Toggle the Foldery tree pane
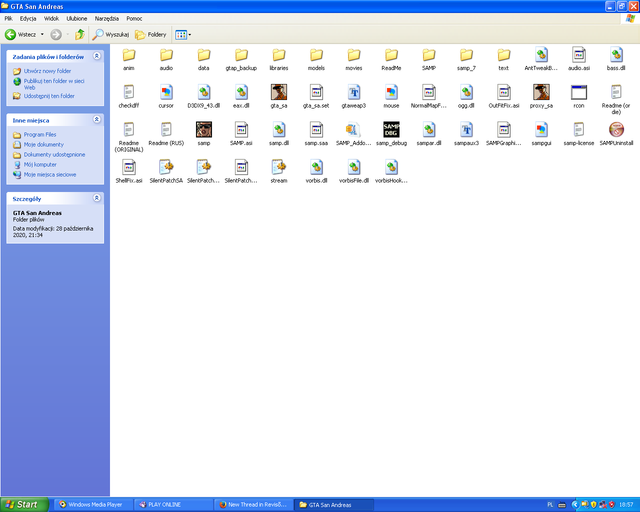Screen dimensions: 640x512 tap(151, 35)
